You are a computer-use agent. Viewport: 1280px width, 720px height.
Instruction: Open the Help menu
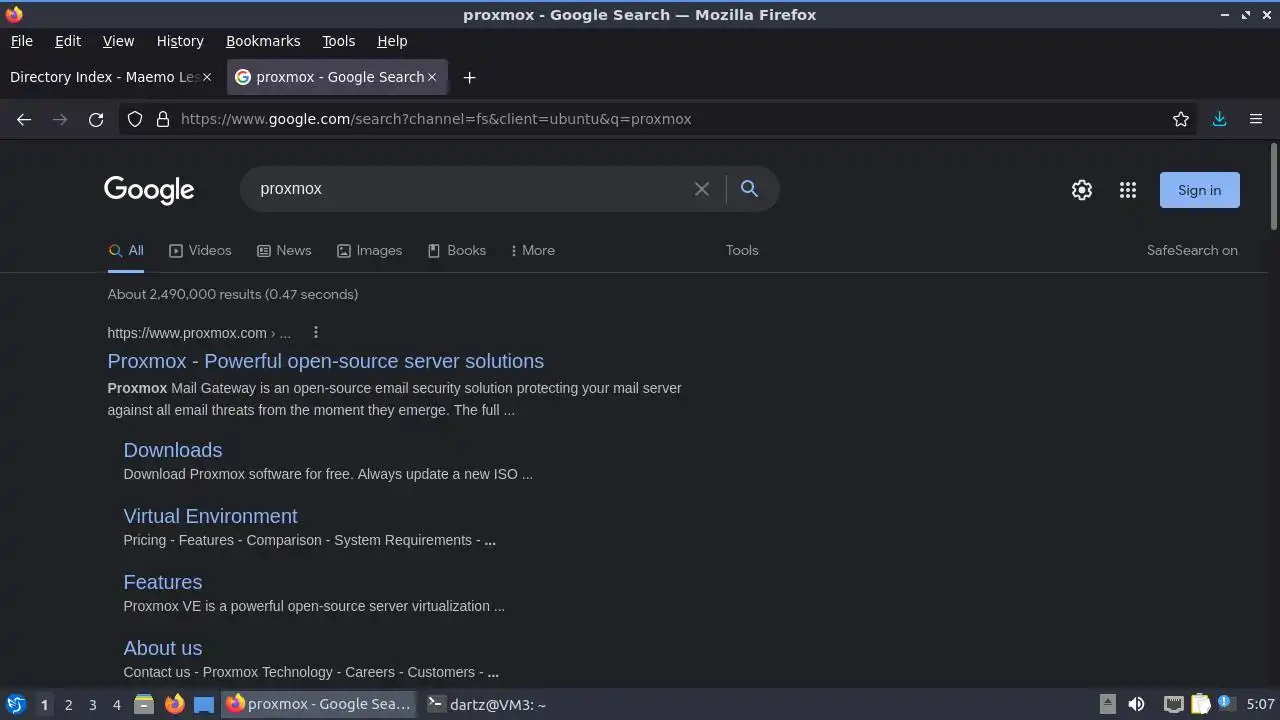click(392, 41)
